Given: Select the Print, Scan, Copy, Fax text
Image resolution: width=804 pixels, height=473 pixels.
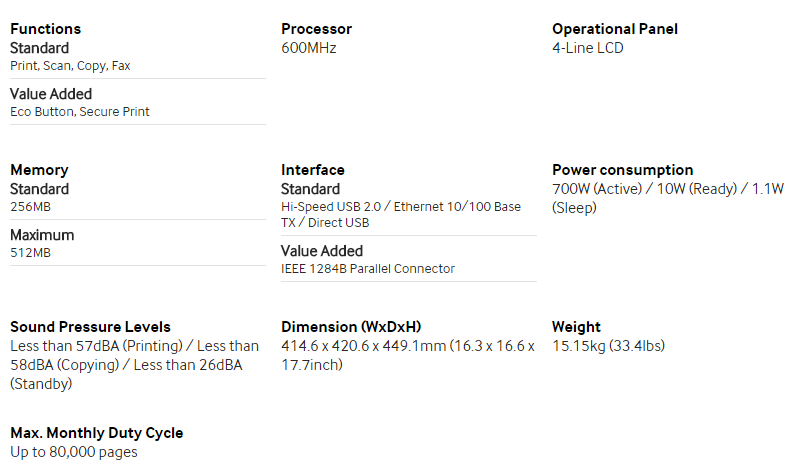Looking at the screenshot, I should point(70,66).
